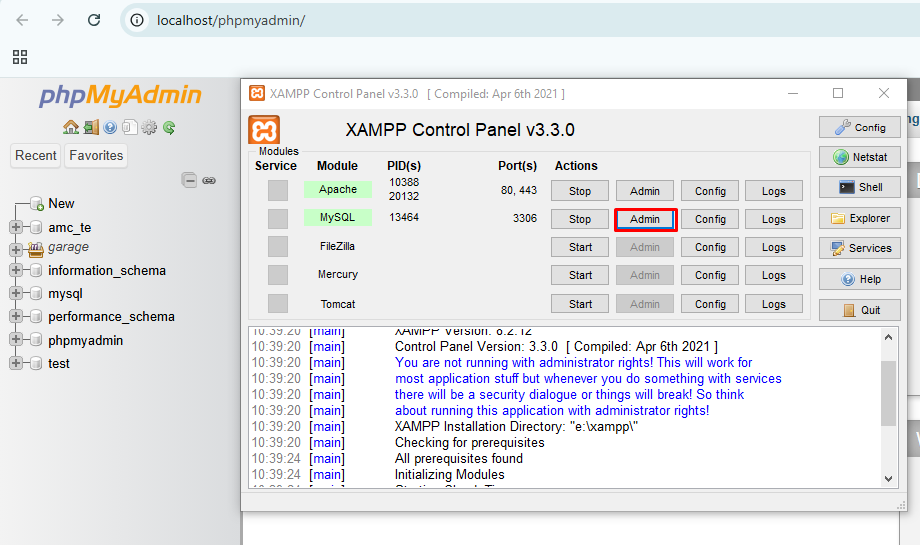
Task: Click browser forward arrow
Action: point(58,20)
